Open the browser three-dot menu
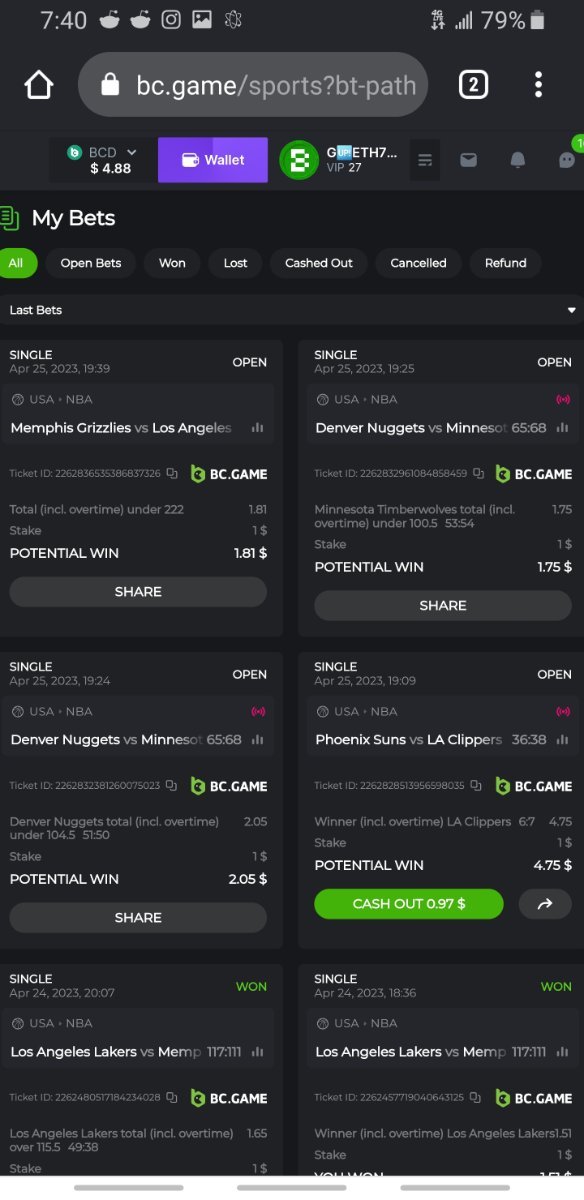This screenshot has width=584, height=1200. pyautogui.click(x=539, y=85)
